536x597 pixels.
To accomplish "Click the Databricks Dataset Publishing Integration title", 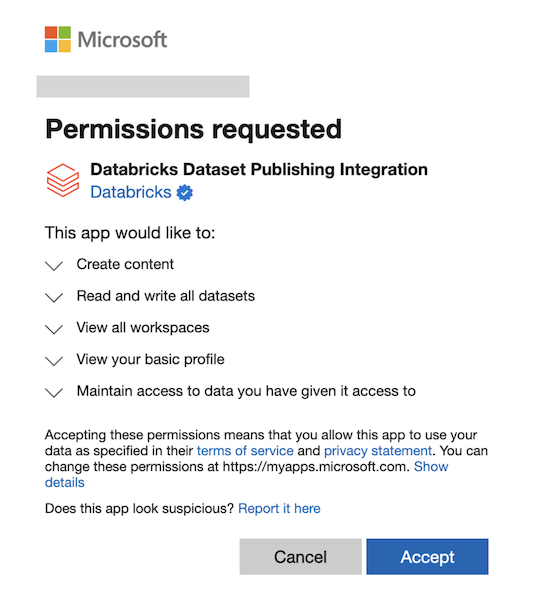I will (x=259, y=169).
